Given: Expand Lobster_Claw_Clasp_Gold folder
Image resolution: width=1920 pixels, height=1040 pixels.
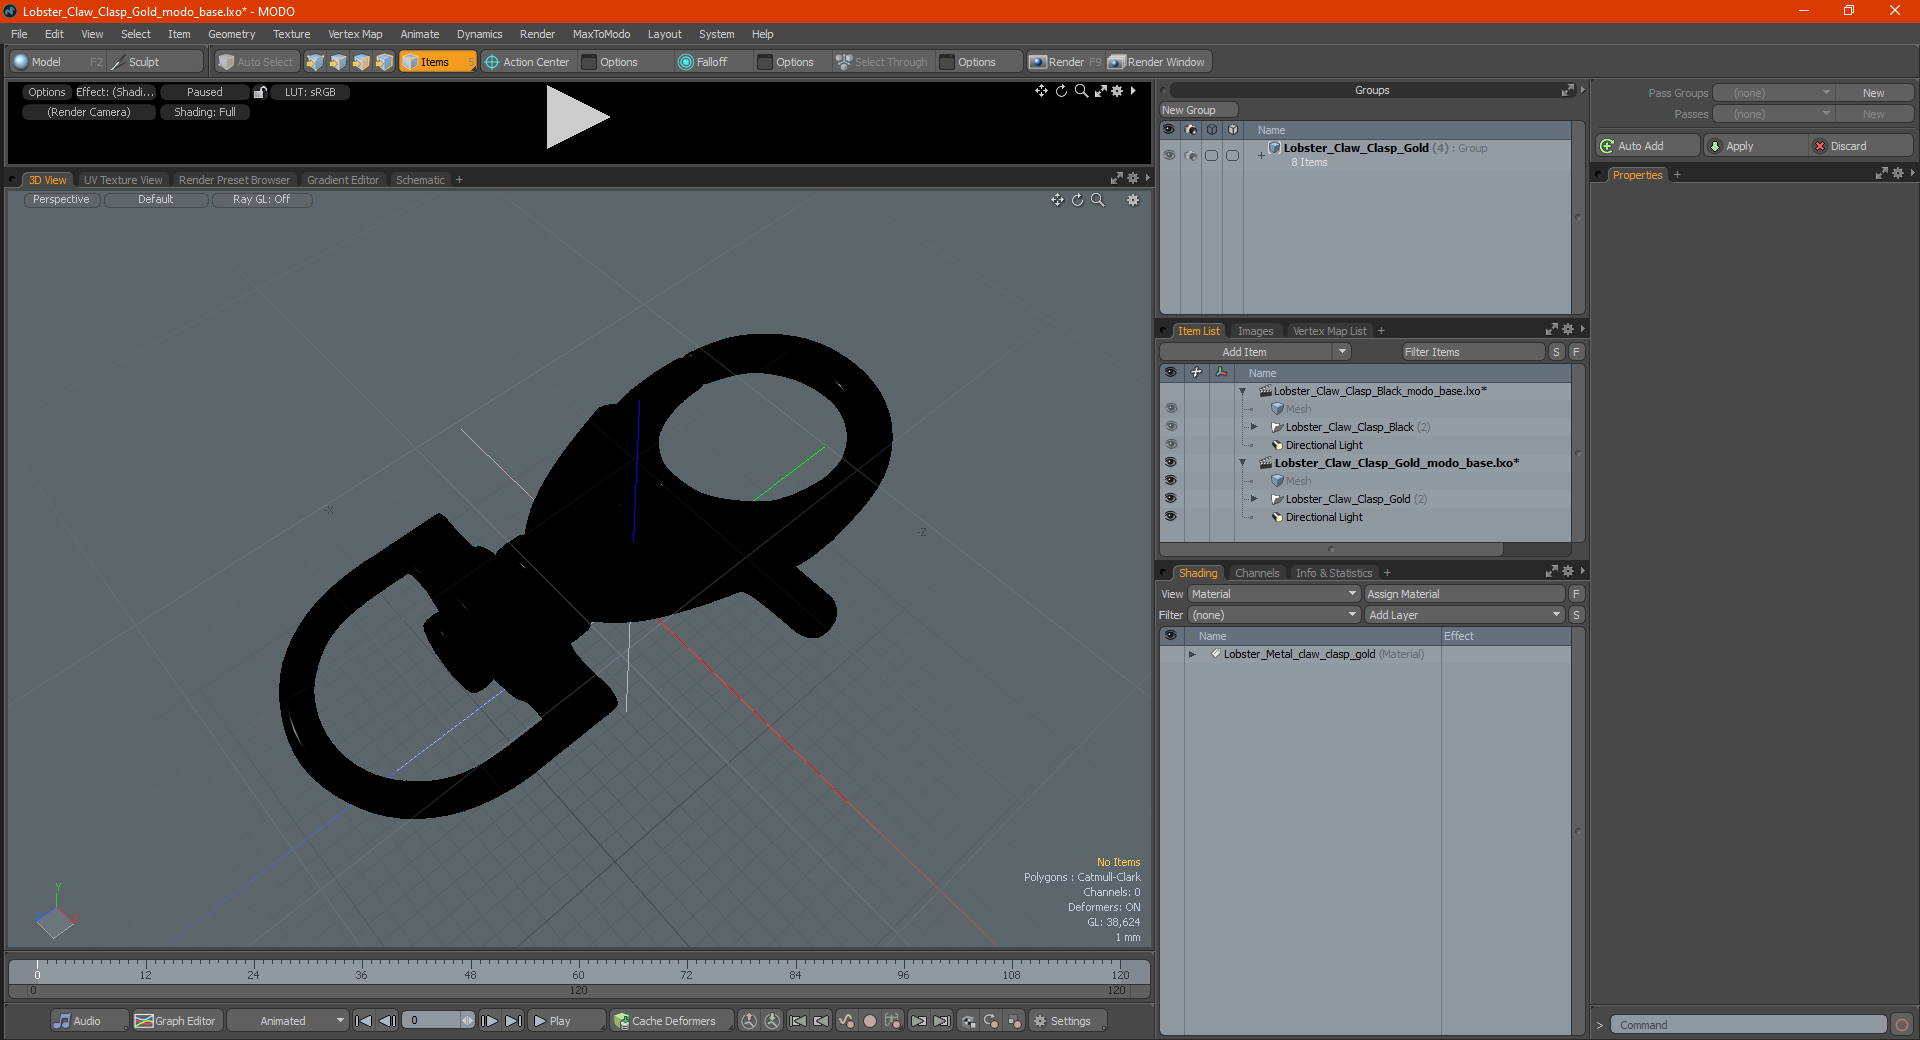Looking at the screenshot, I should click(1254, 499).
